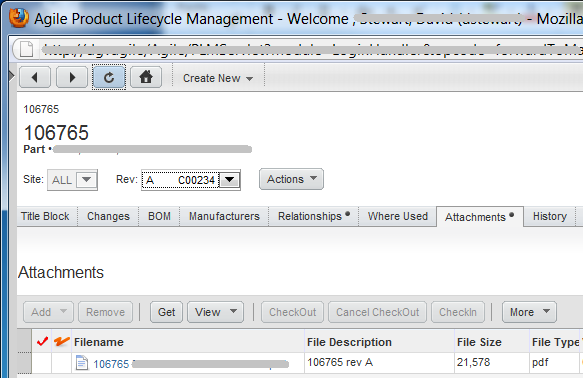
Task: Go forward using the right arrow button
Action: [x=72, y=77]
